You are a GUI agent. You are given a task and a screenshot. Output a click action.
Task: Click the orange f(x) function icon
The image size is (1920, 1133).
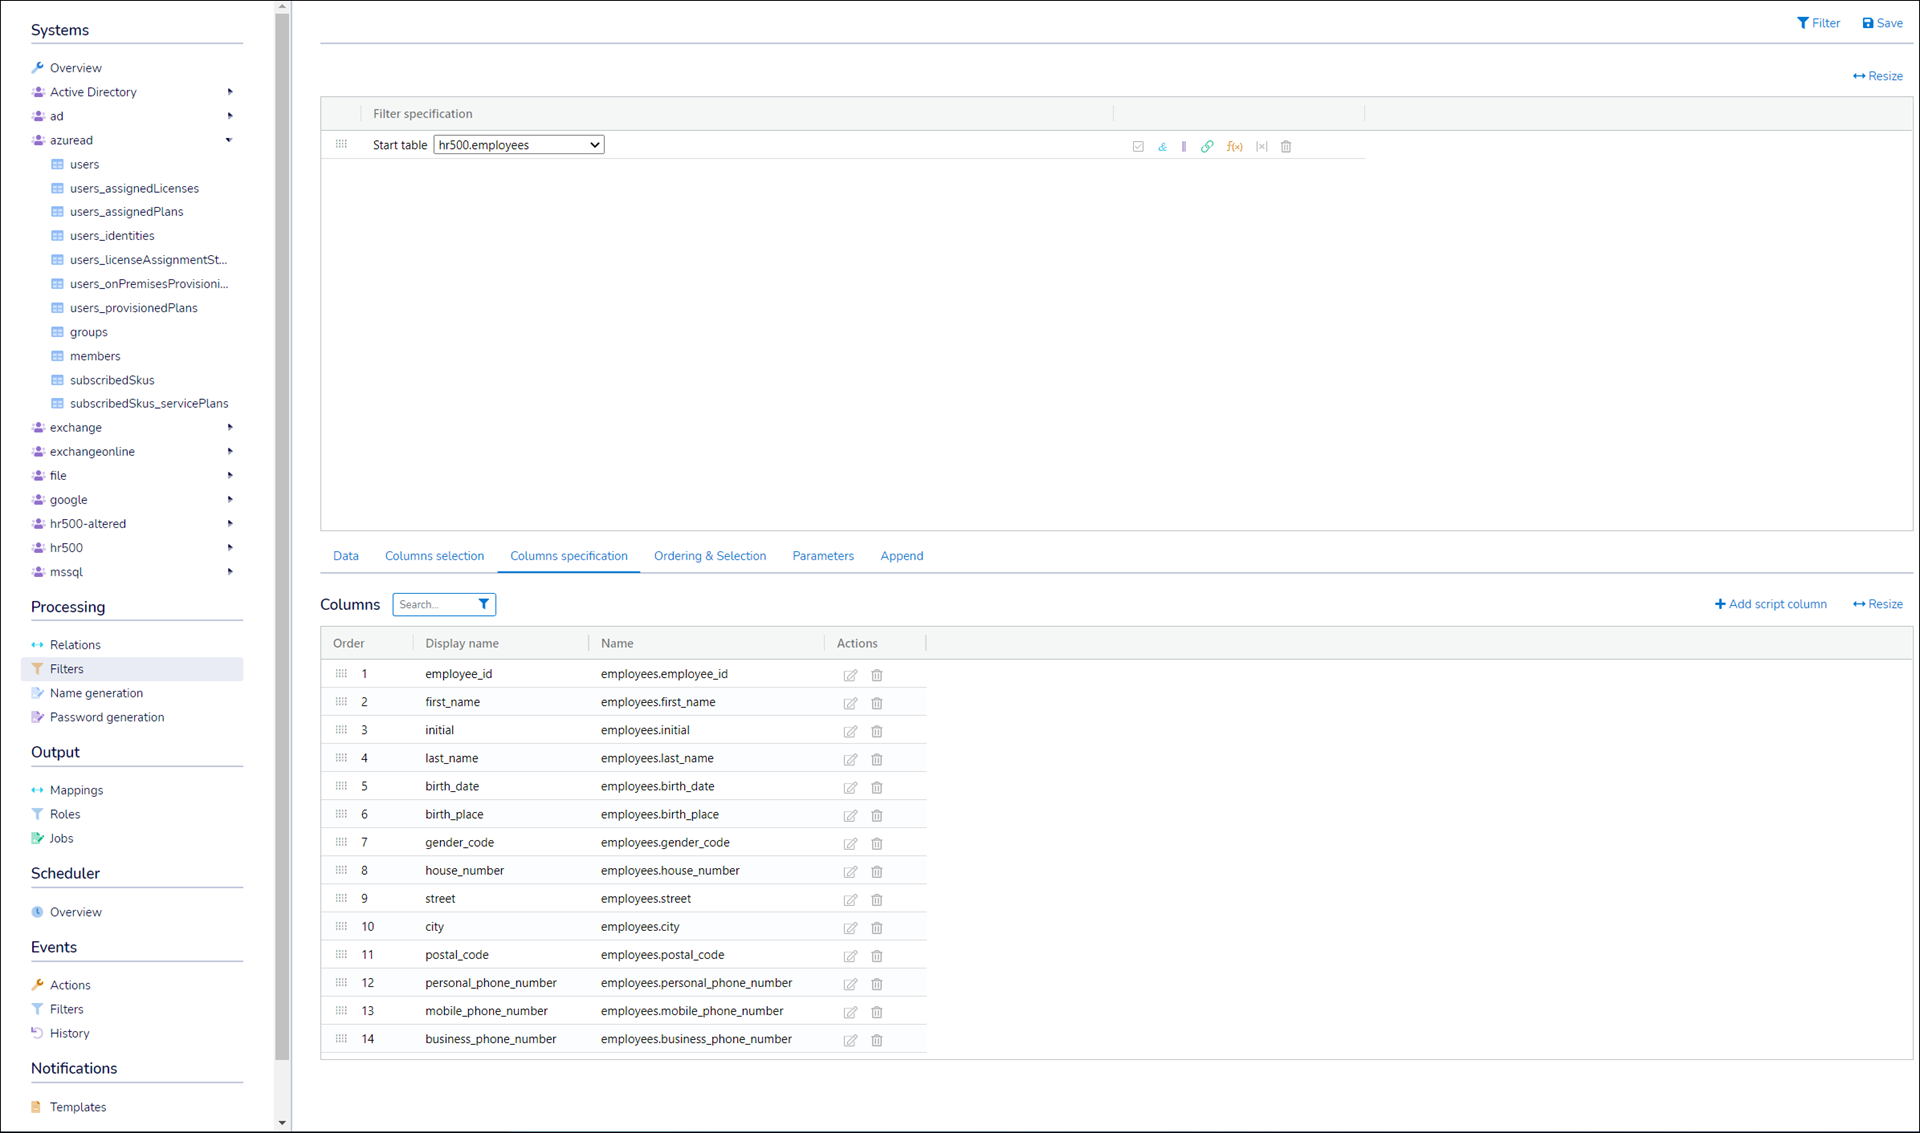click(1234, 146)
